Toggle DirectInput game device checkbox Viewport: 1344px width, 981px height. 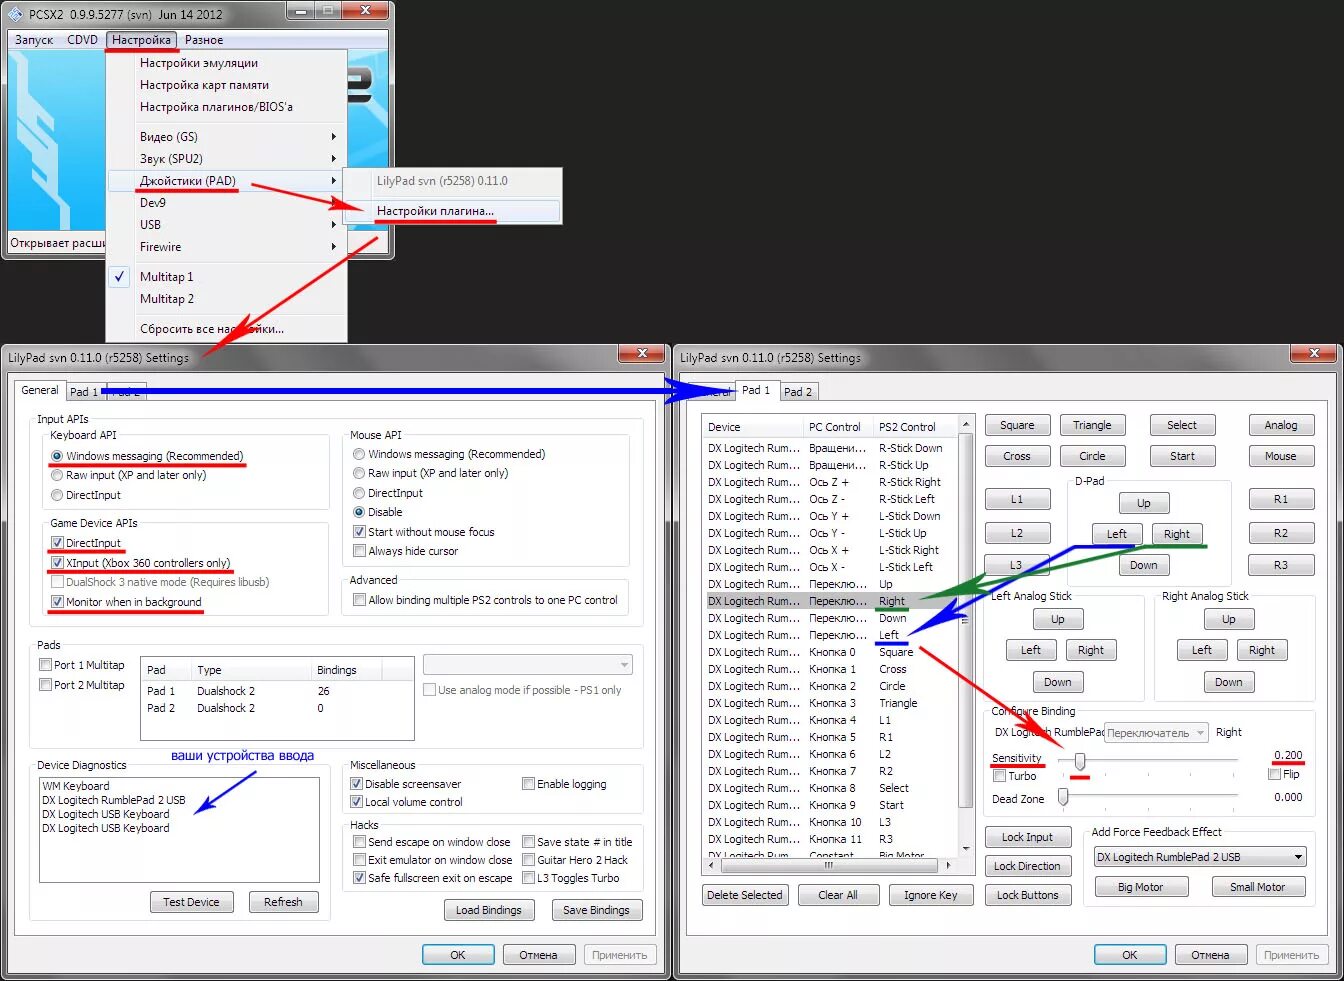(57, 543)
